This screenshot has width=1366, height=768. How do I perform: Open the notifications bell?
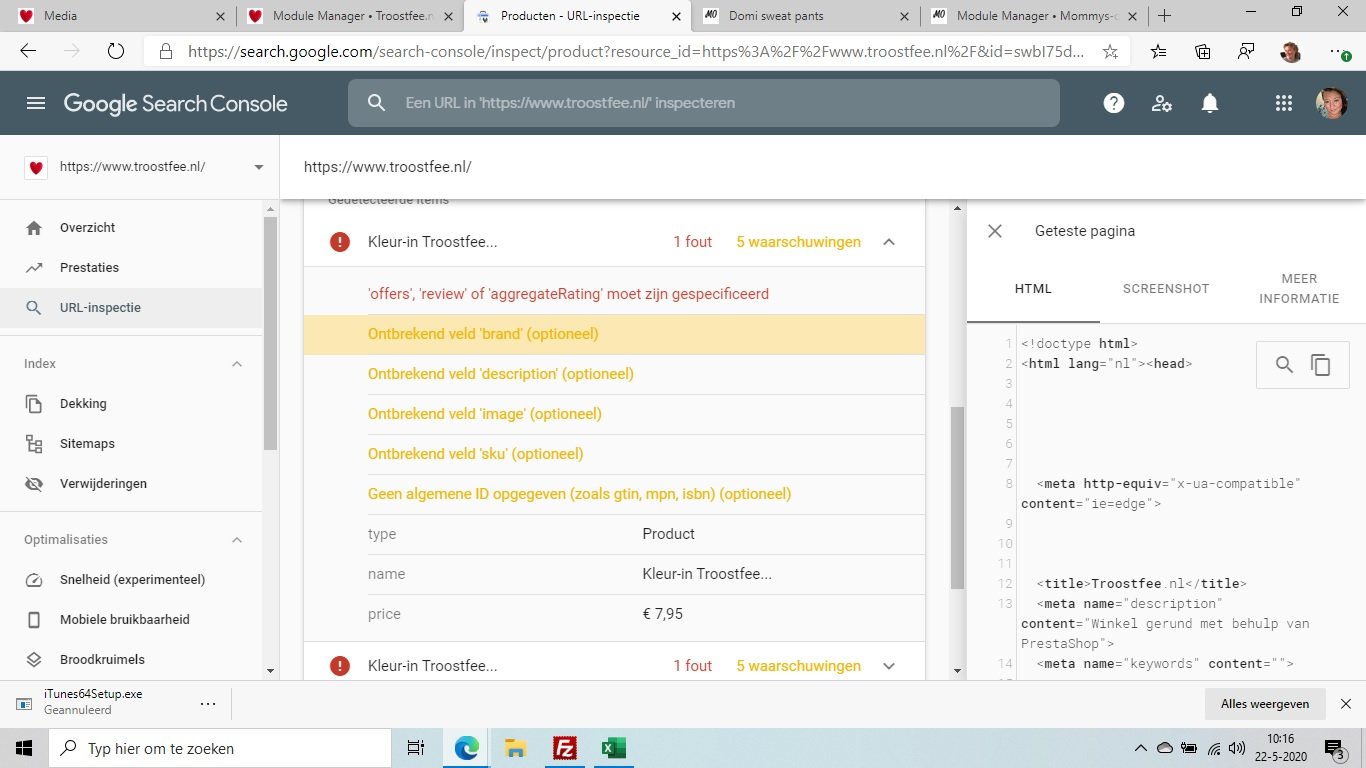1210,103
